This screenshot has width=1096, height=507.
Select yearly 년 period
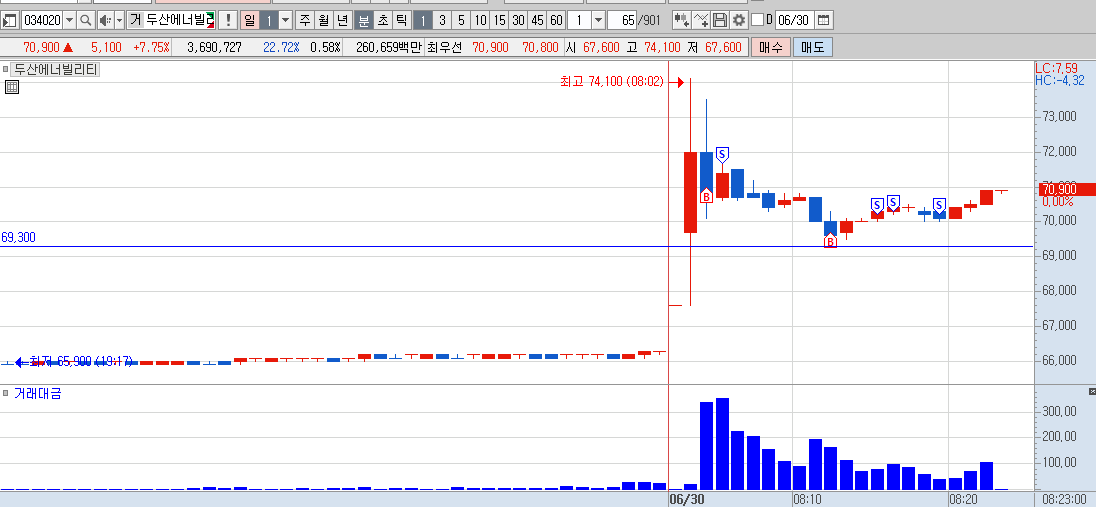[x=342, y=20]
